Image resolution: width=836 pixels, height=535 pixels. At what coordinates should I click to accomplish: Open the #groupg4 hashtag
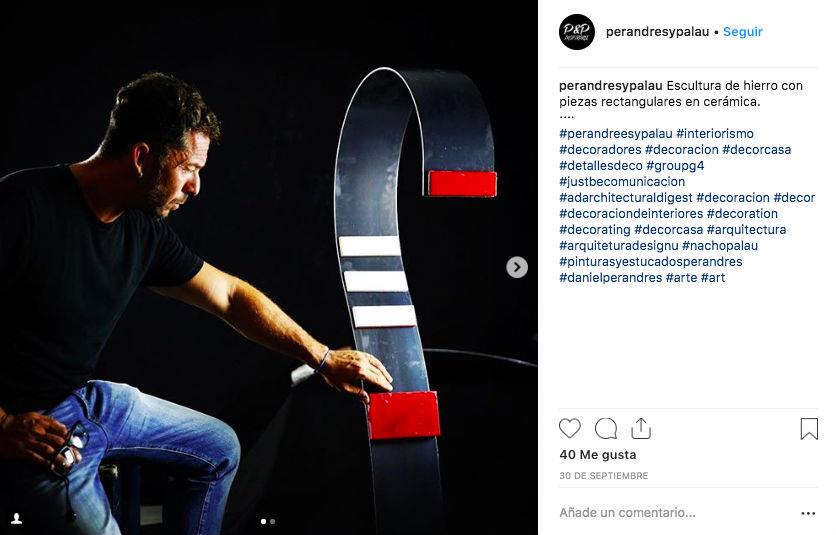point(675,165)
